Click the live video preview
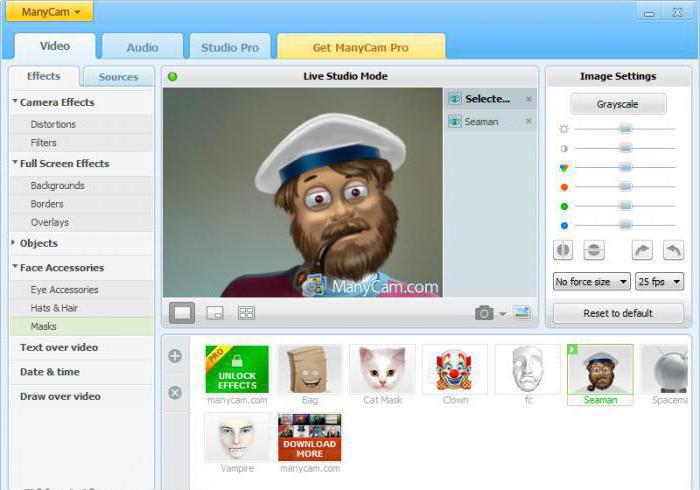 click(303, 192)
